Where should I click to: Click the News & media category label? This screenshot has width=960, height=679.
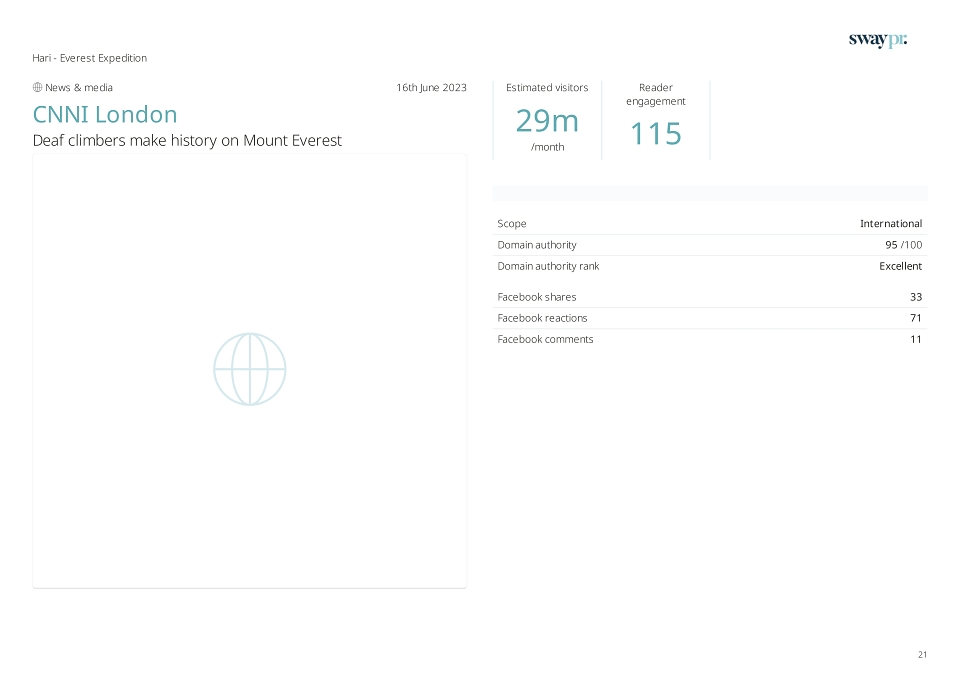click(x=79, y=88)
